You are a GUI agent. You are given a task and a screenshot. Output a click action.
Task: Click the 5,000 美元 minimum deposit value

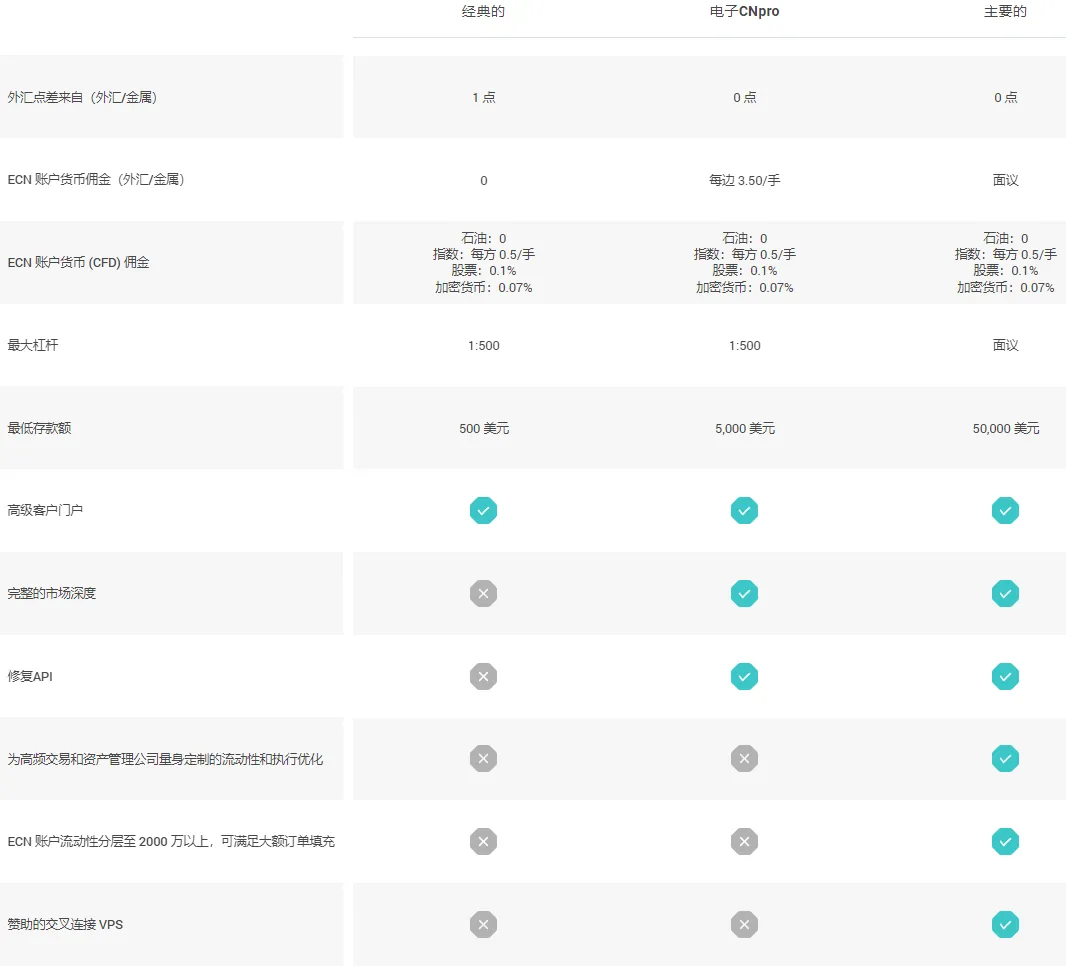[744, 428]
